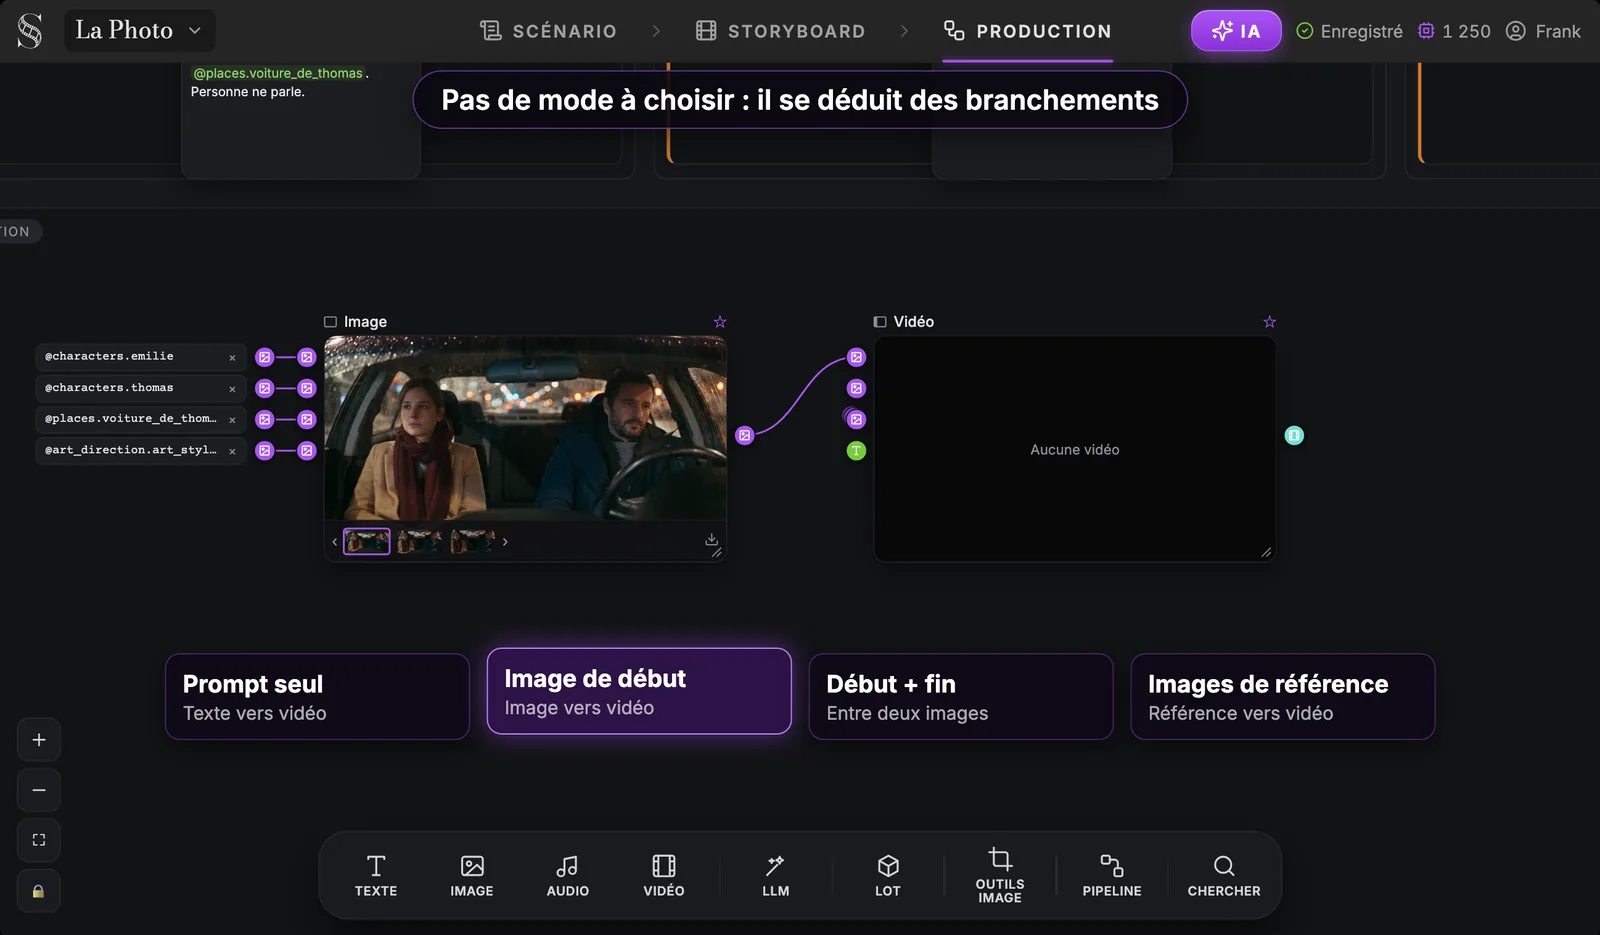The width and height of the screenshot is (1600, 935).
Task: Open the Pipeline tool
Action: click(1112, 876)
